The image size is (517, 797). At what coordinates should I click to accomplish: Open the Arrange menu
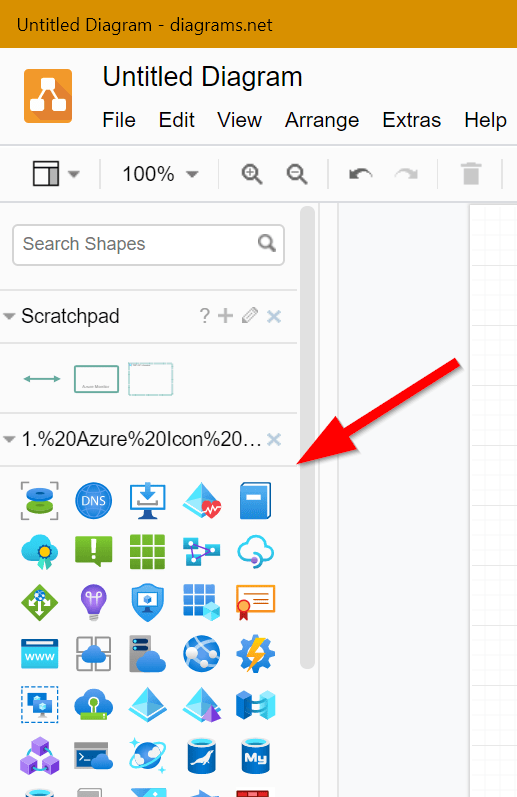(322, 120)
